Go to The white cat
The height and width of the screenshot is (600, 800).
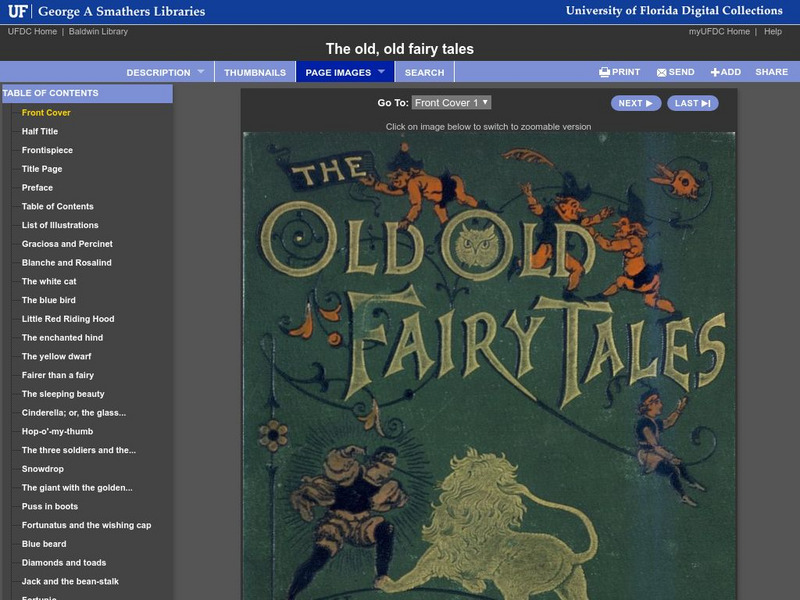(x=49, y=281)
